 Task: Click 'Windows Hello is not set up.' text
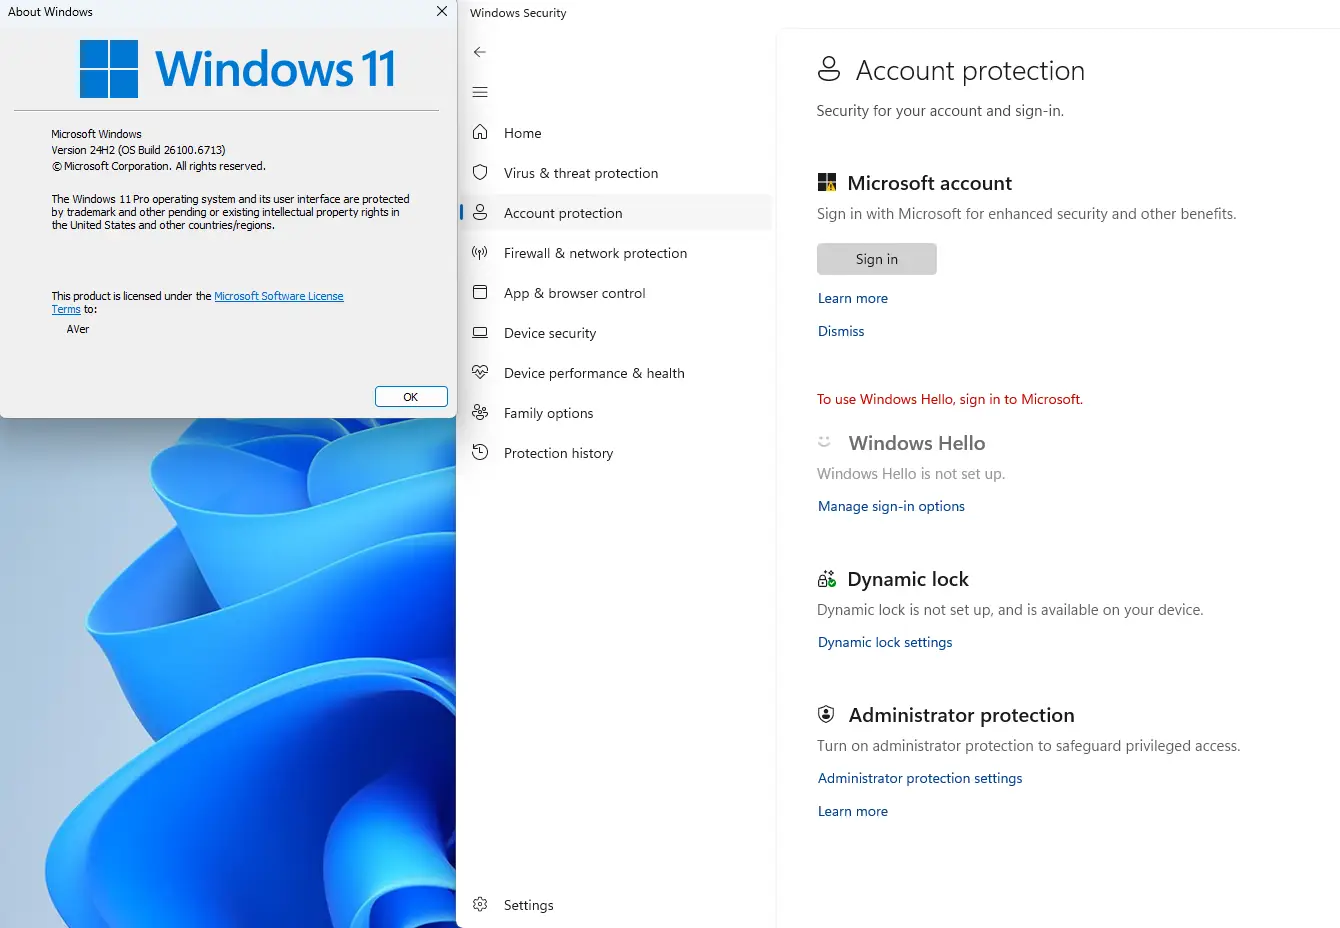coord(911,474)
